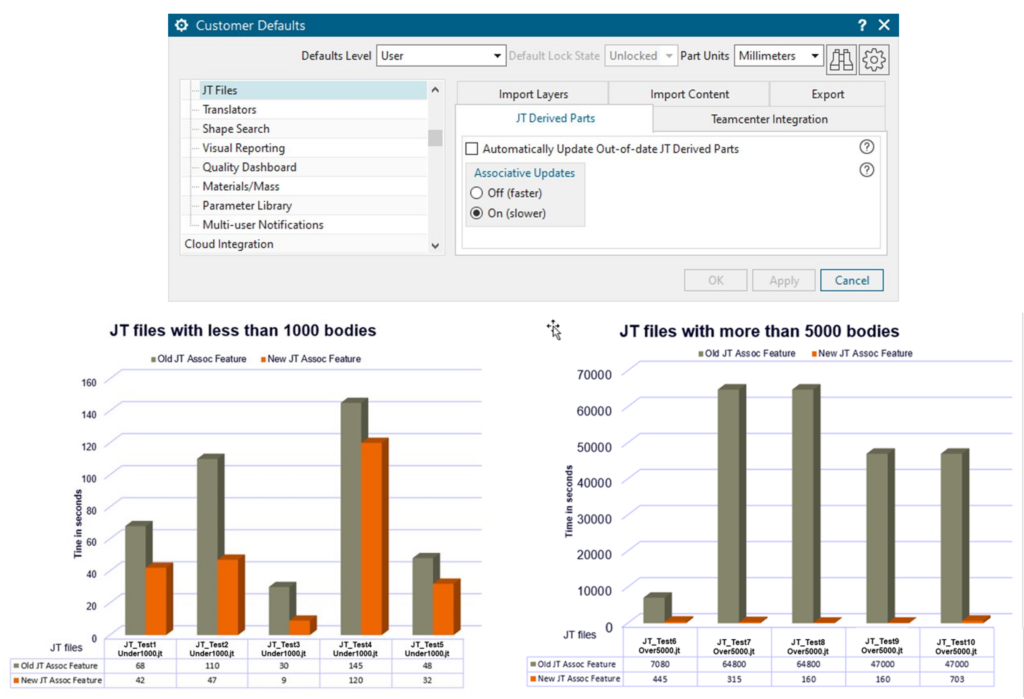Click the question mark help in title bar
This screenshot has height=699, width=1024.
[862, 25]
